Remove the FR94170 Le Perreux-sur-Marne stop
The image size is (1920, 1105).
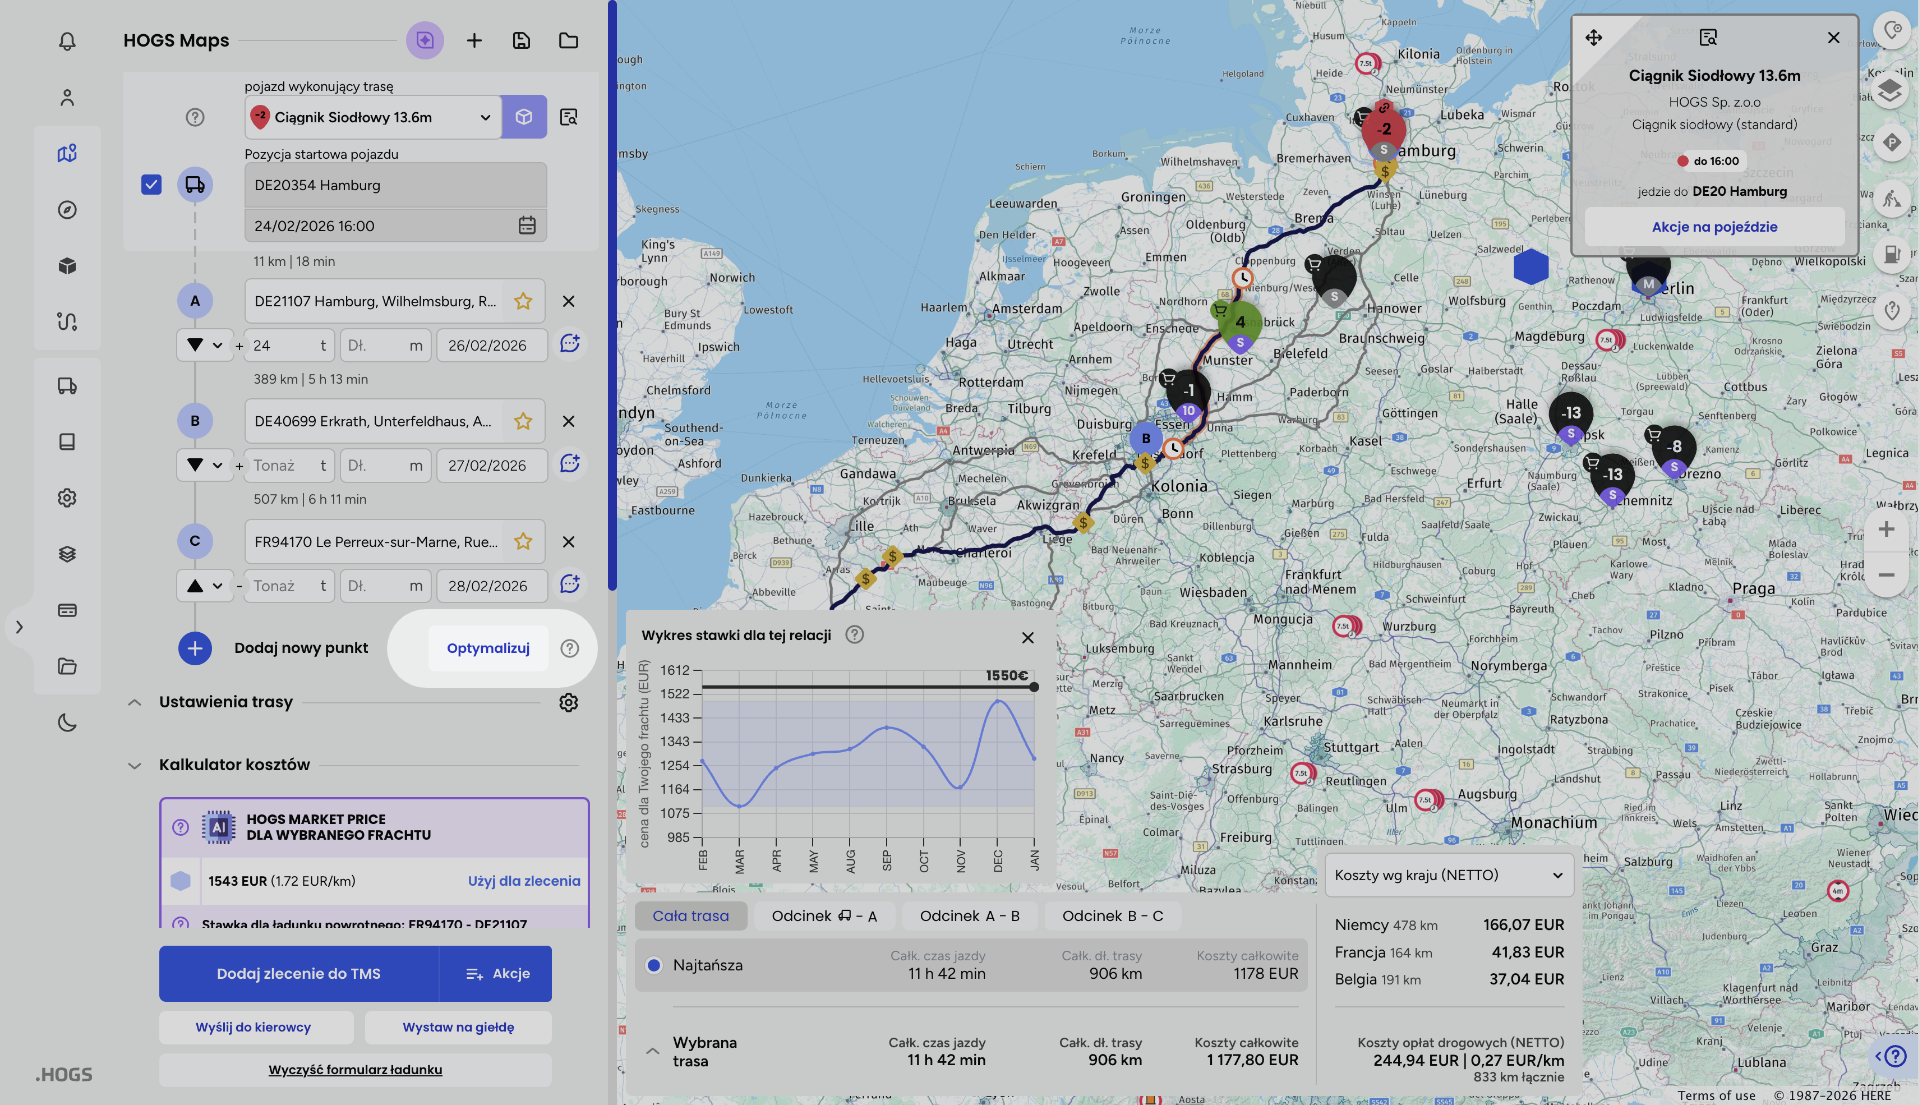568,542
